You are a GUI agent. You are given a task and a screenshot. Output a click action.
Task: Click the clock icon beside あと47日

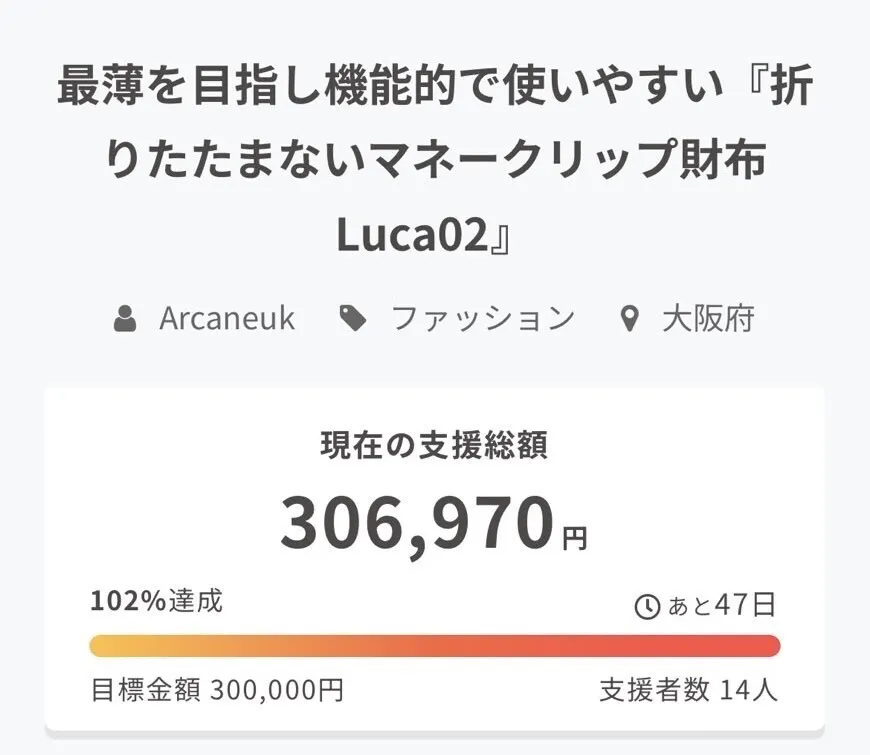pos(647,606)
